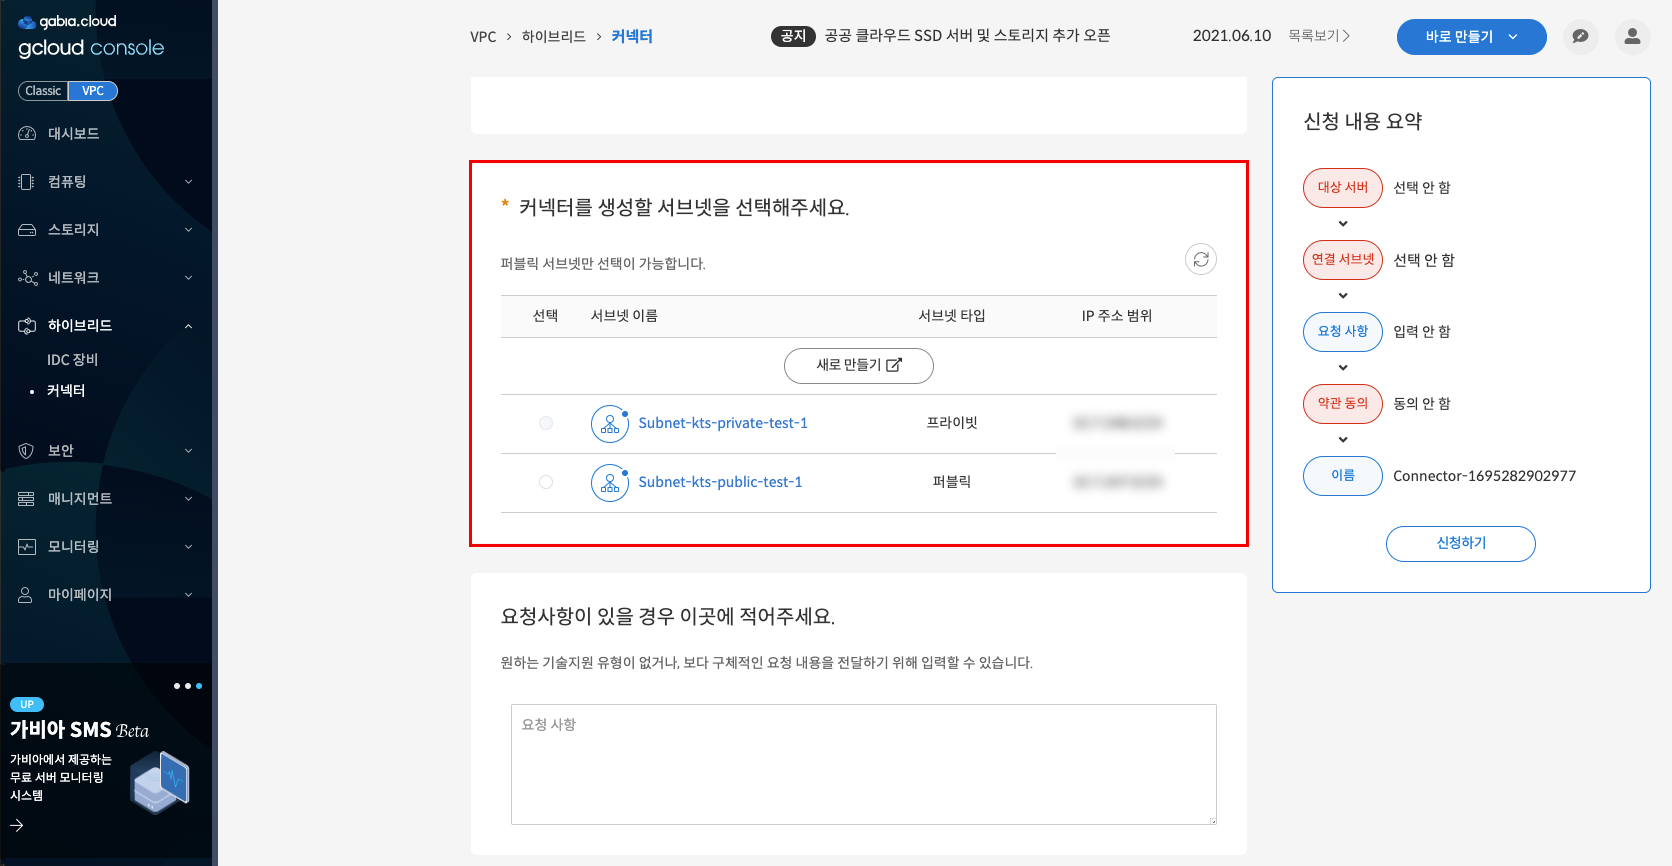
Task: Select 커넥터 in the sidebar
Action: [66, 391]
